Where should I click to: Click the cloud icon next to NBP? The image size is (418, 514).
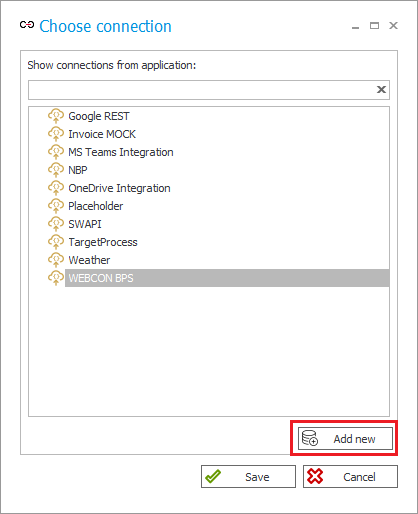pyautogui.click(x=56, y=170)
